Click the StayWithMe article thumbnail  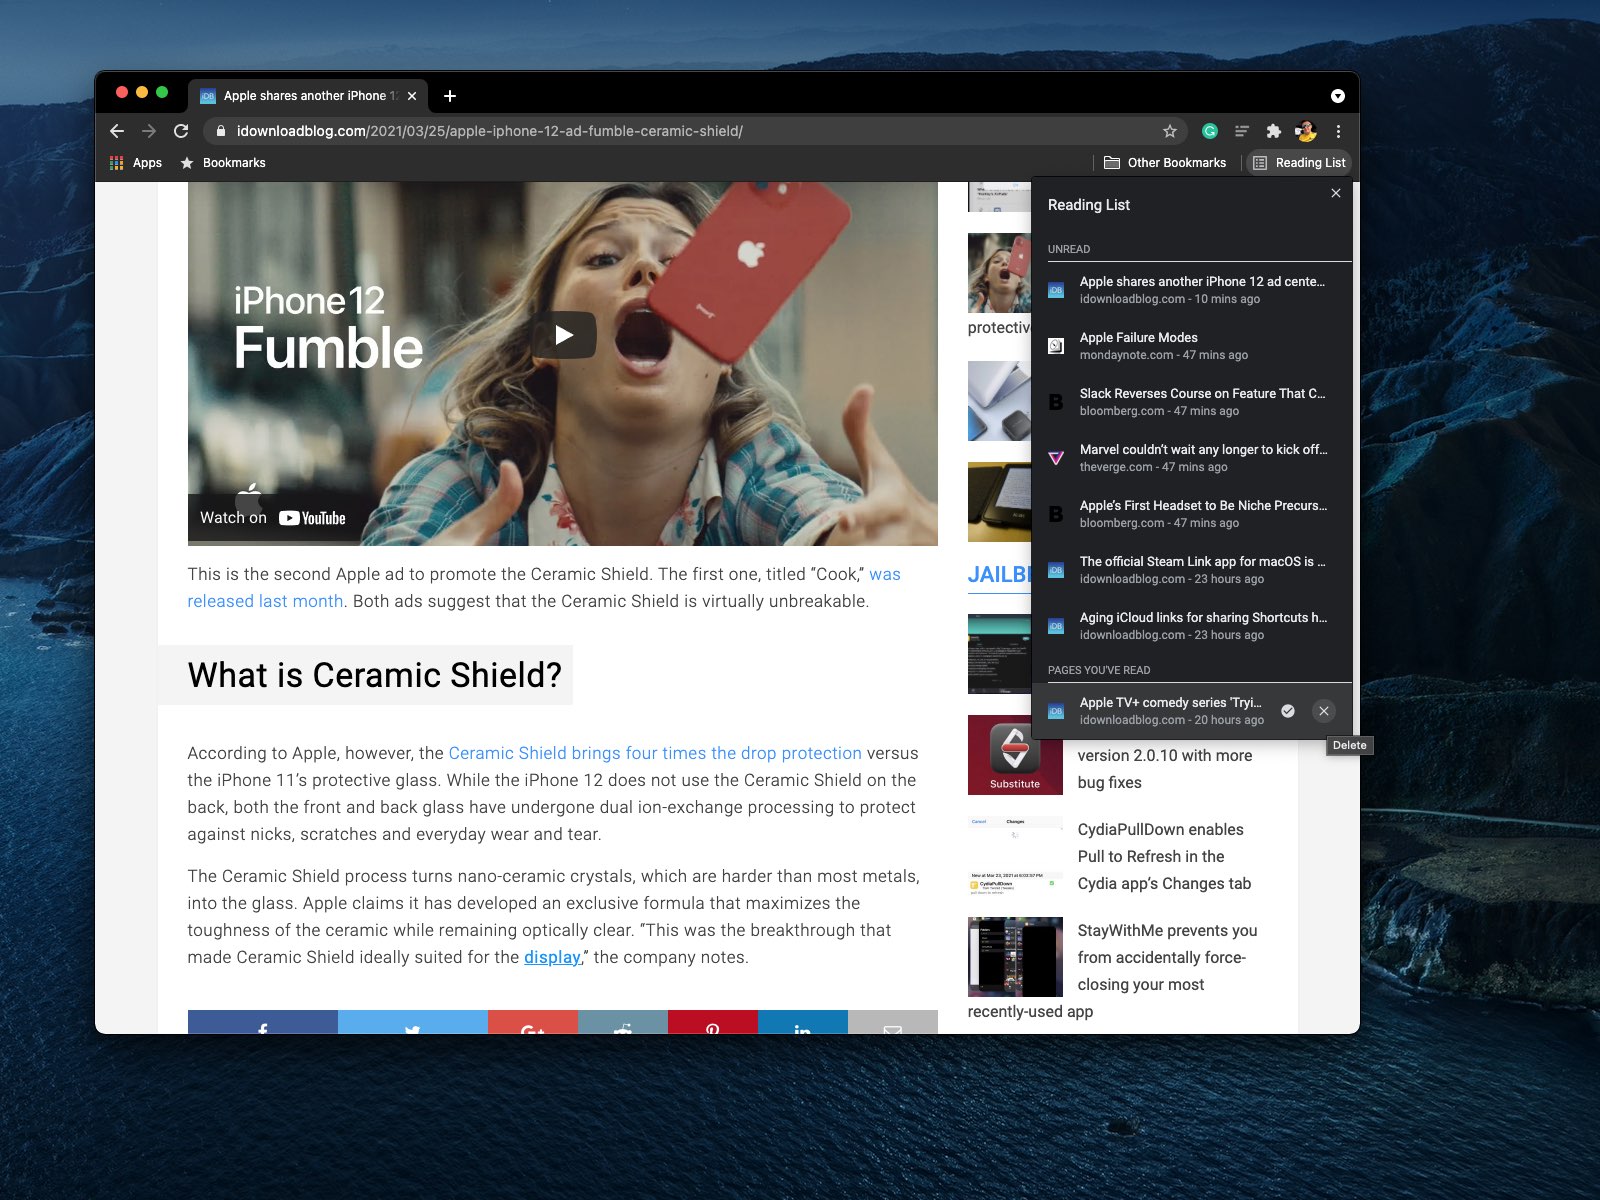click(1015, 957)
